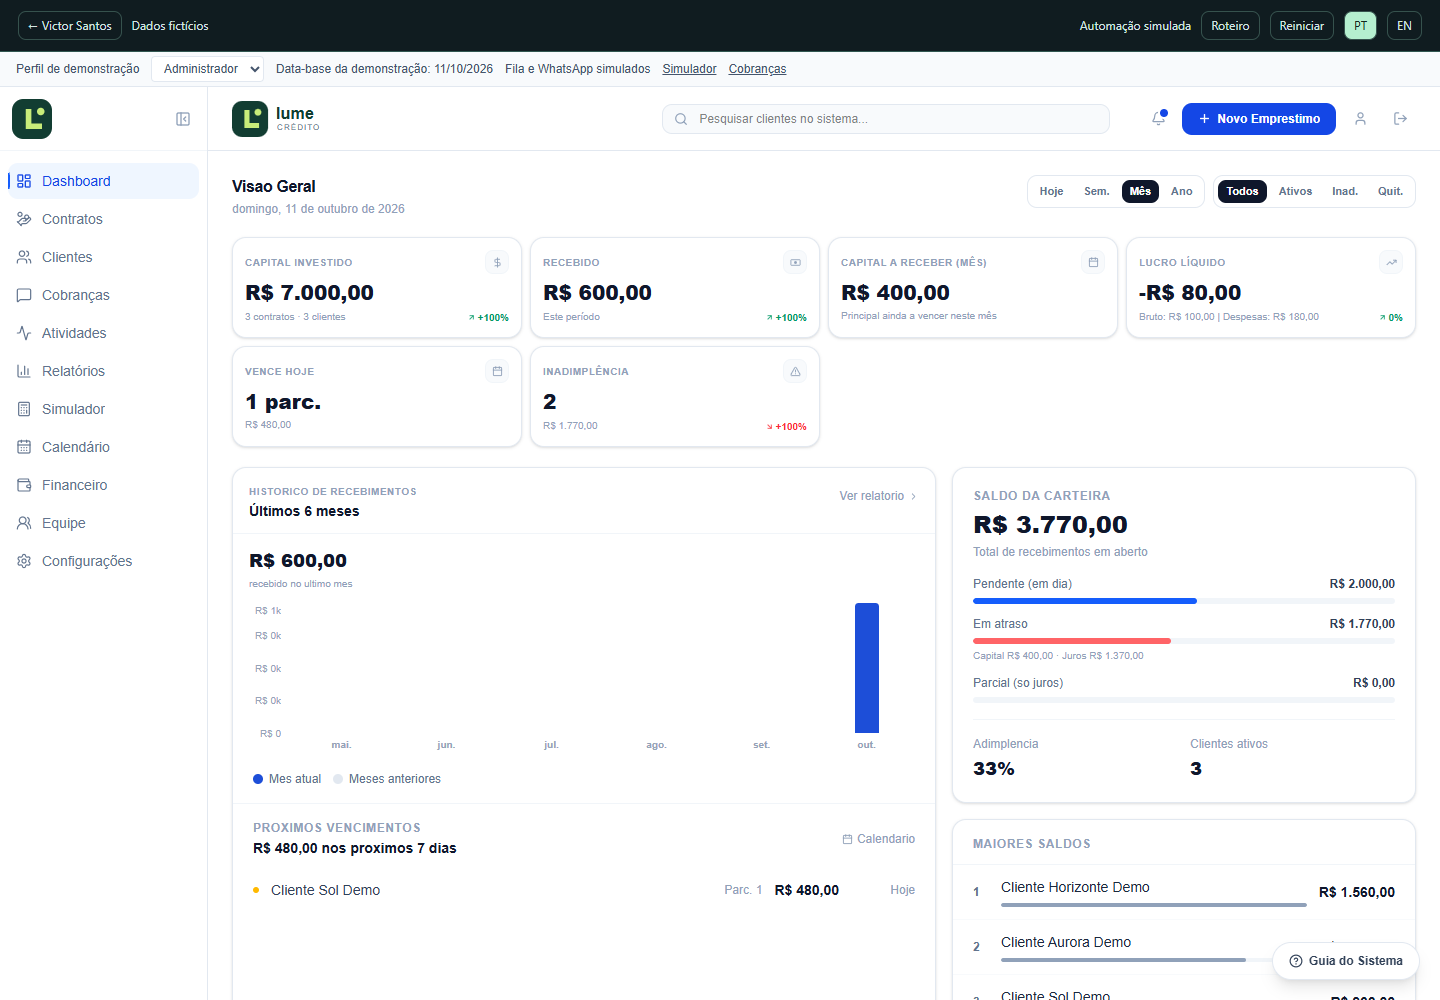Filter contracts by Quit.

1390,191
